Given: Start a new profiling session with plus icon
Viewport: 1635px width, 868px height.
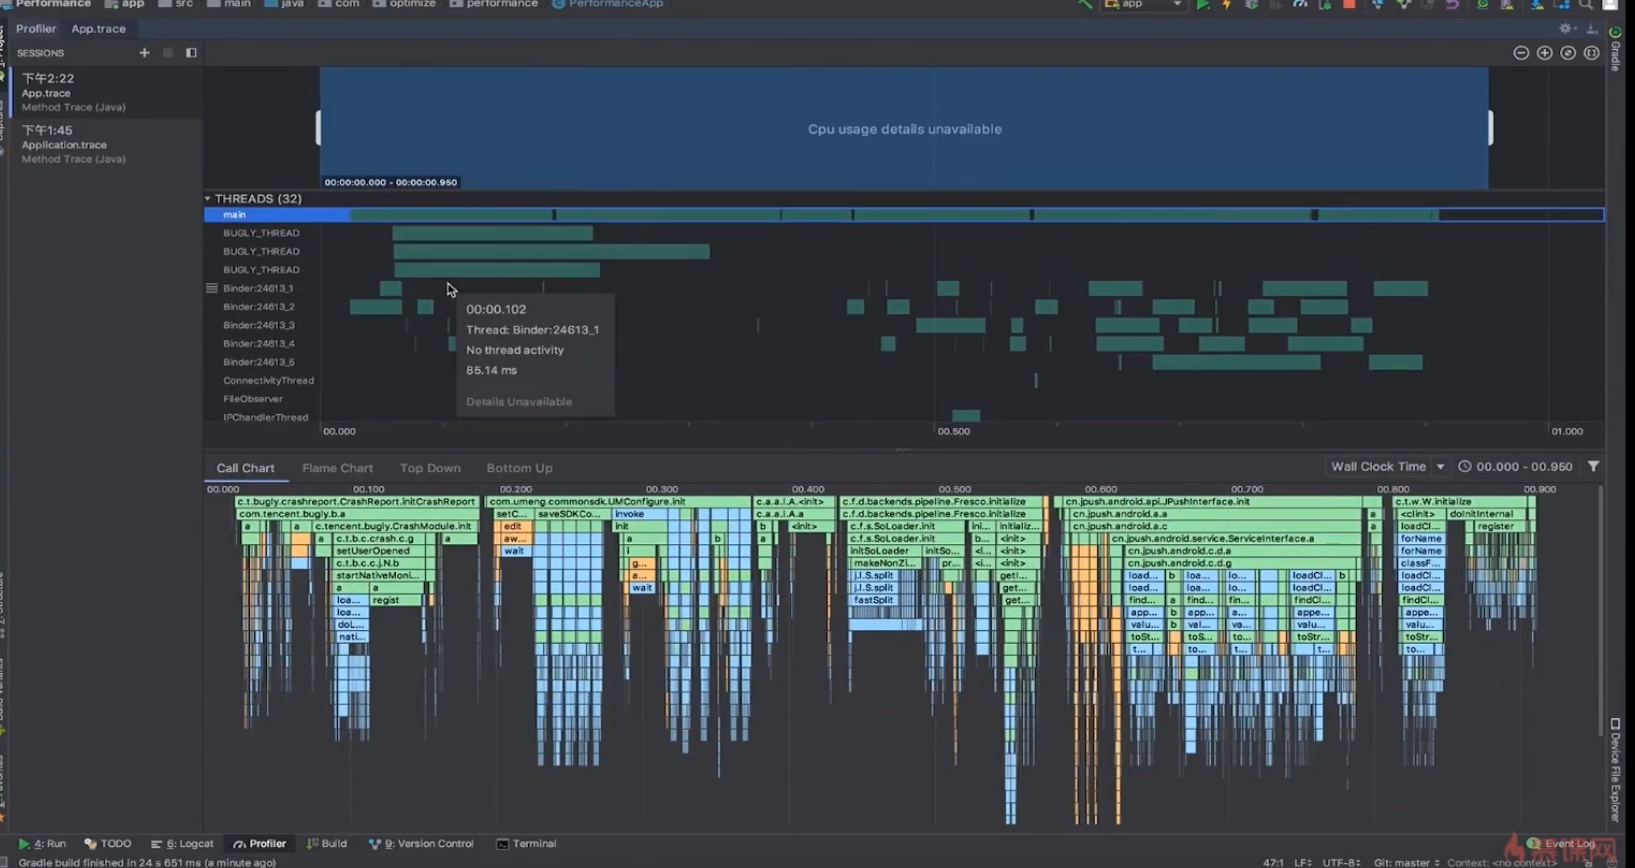Looking at the screenshot, I should tap(144, 53).
